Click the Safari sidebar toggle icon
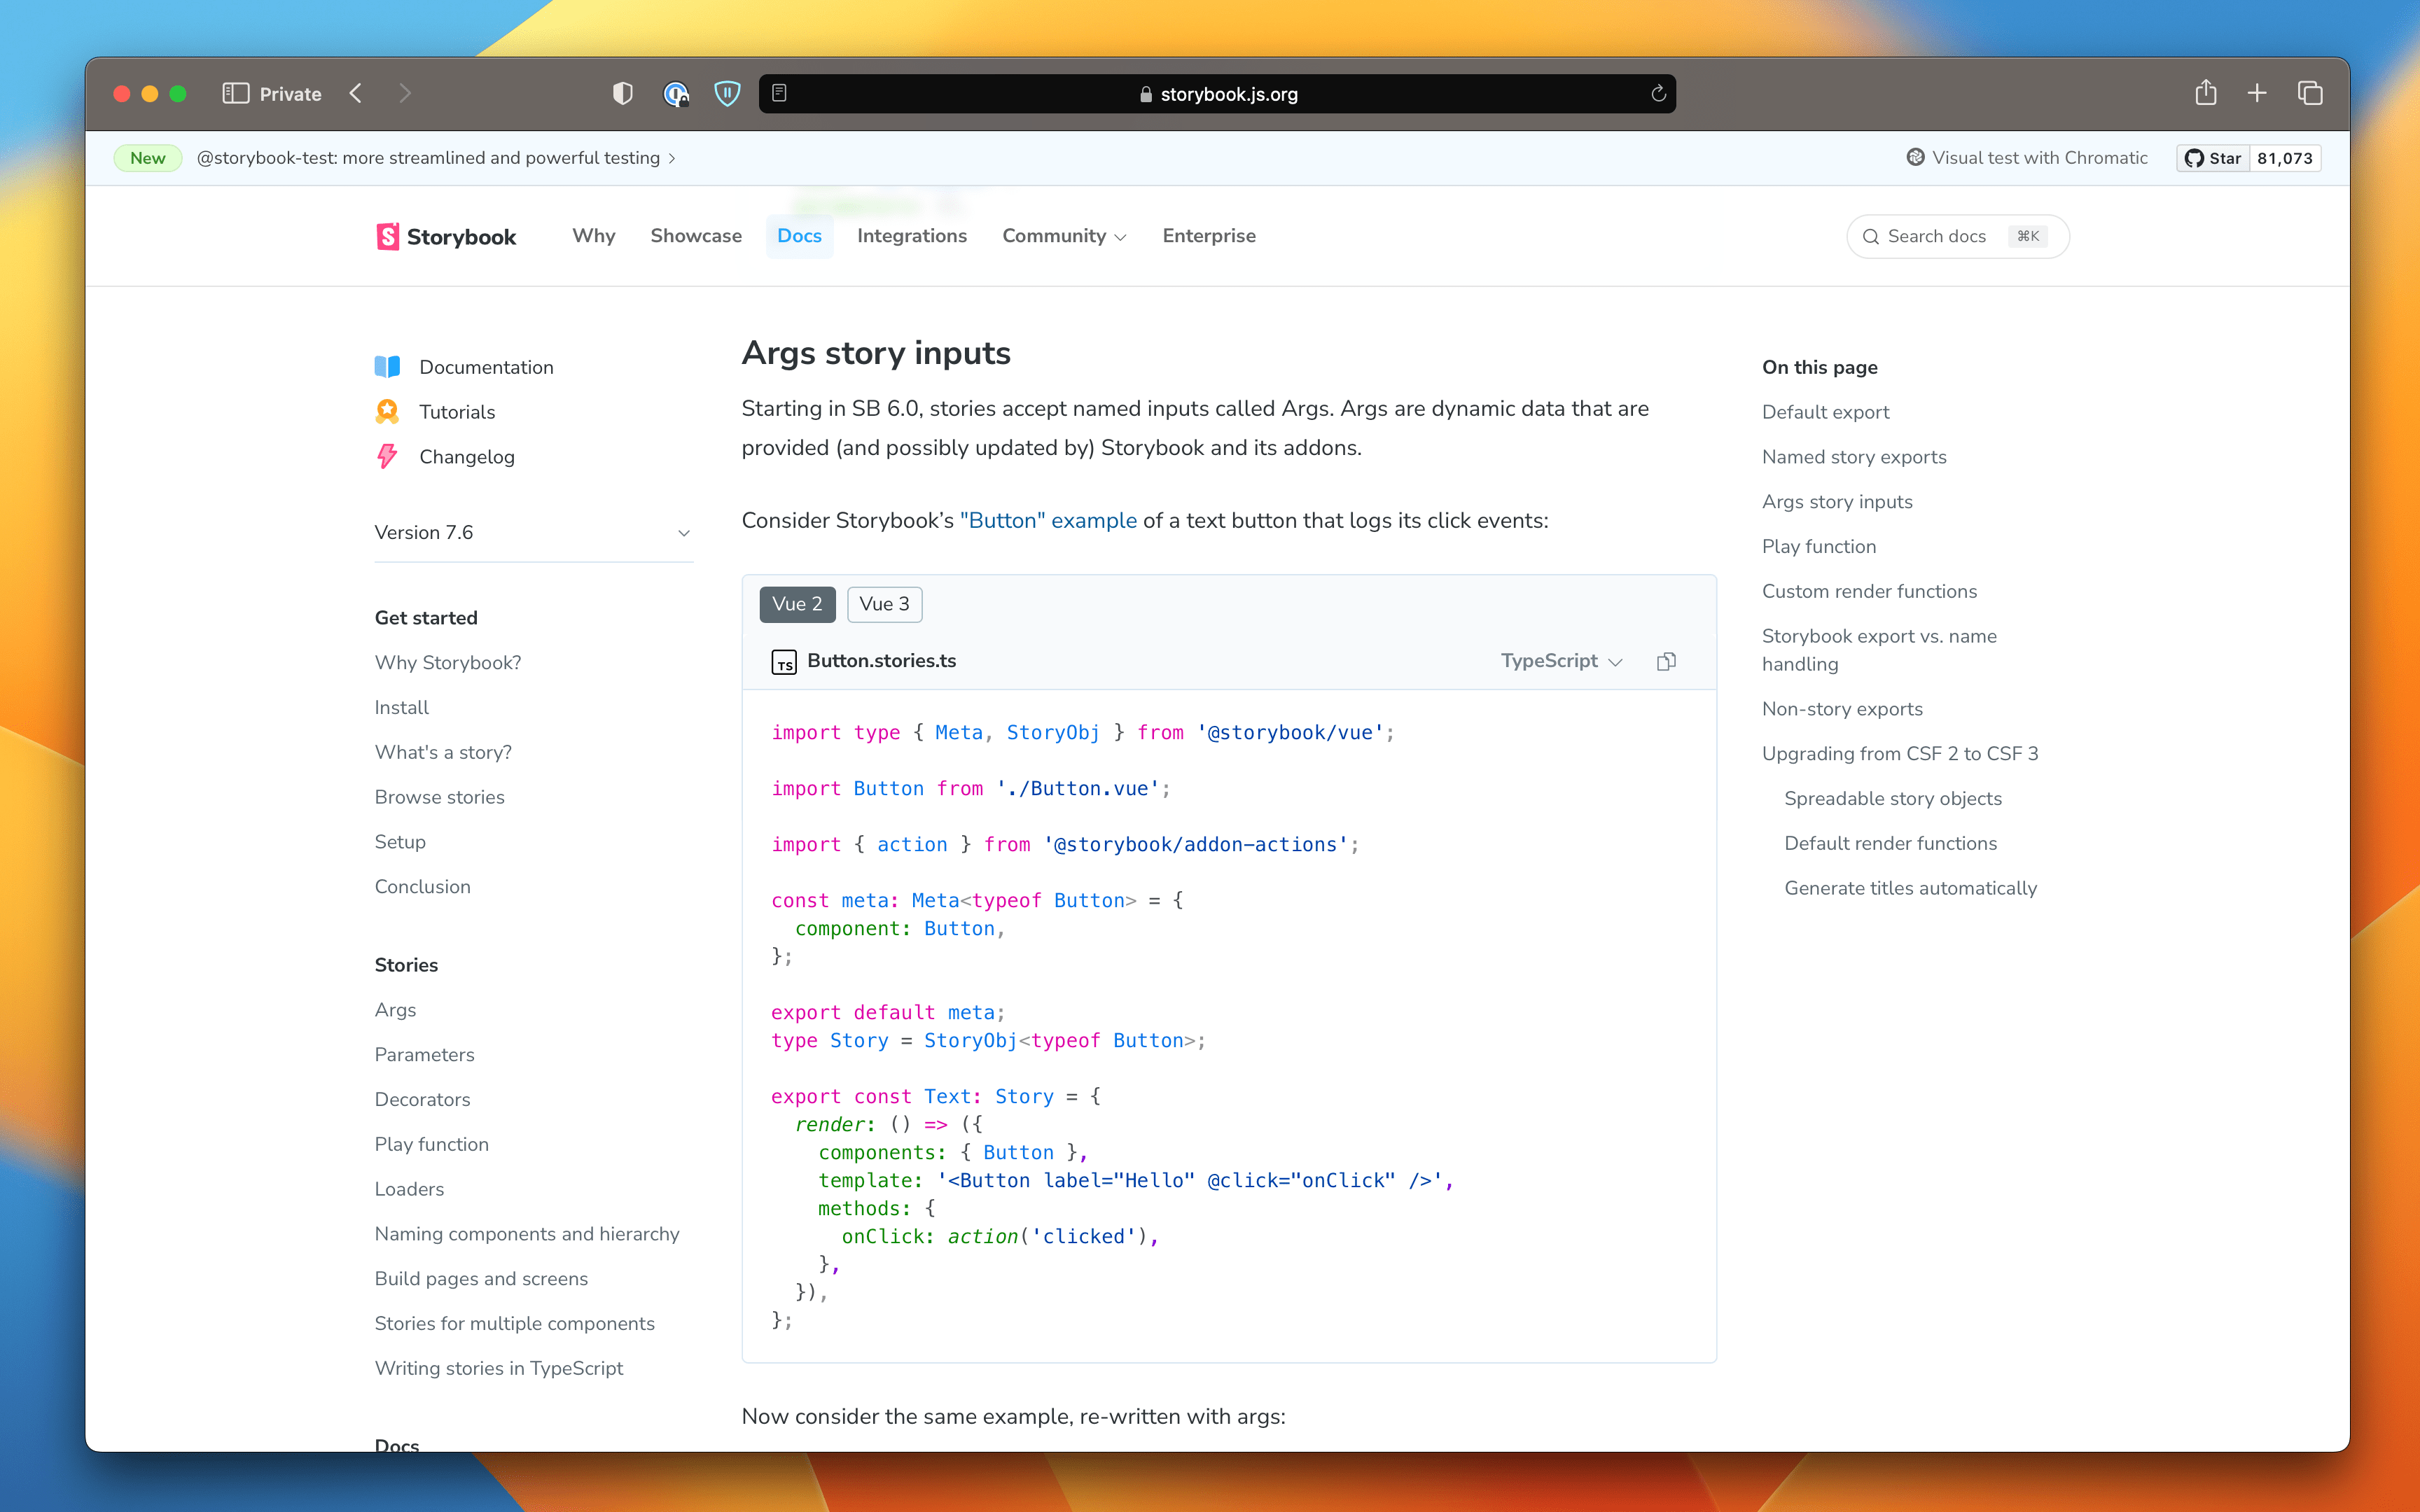The height and width of the screenshot is (1512, 2420). [x=235, y=93]
